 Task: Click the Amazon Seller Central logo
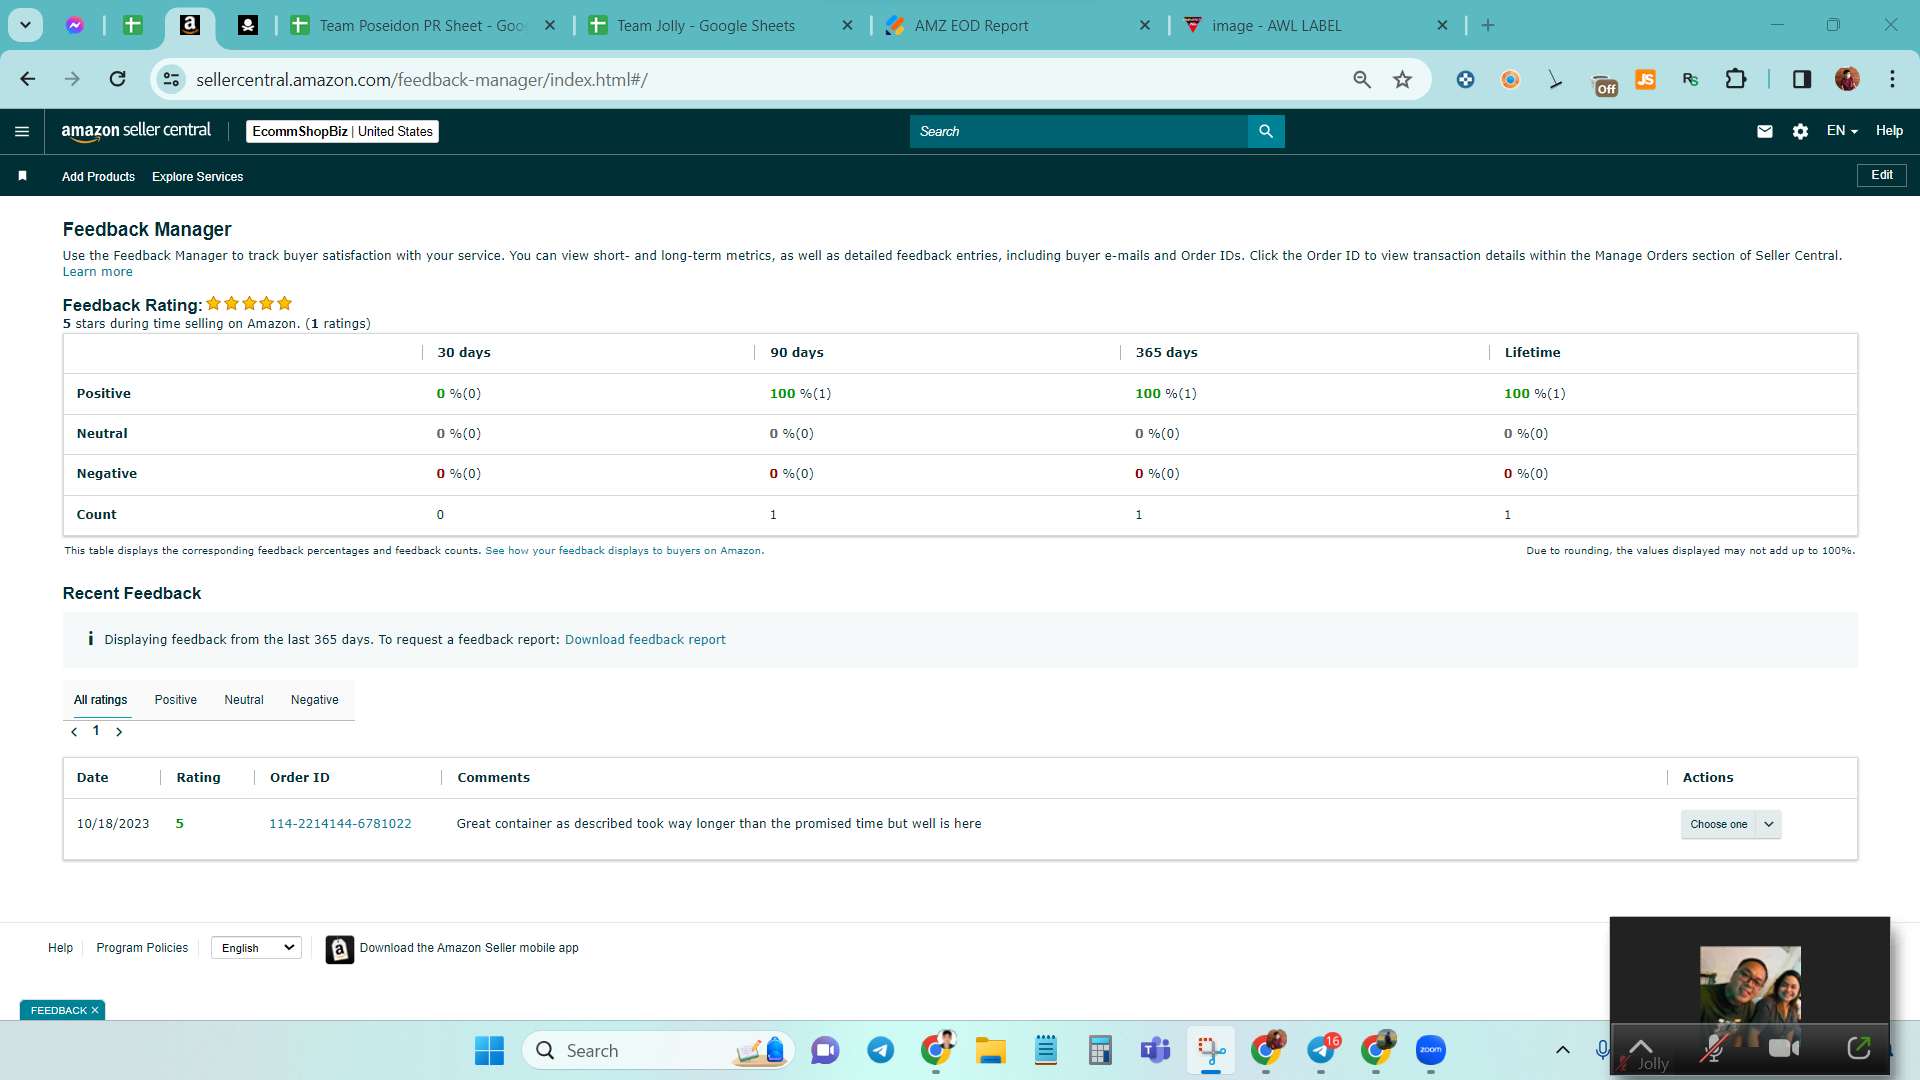(136, 131)
